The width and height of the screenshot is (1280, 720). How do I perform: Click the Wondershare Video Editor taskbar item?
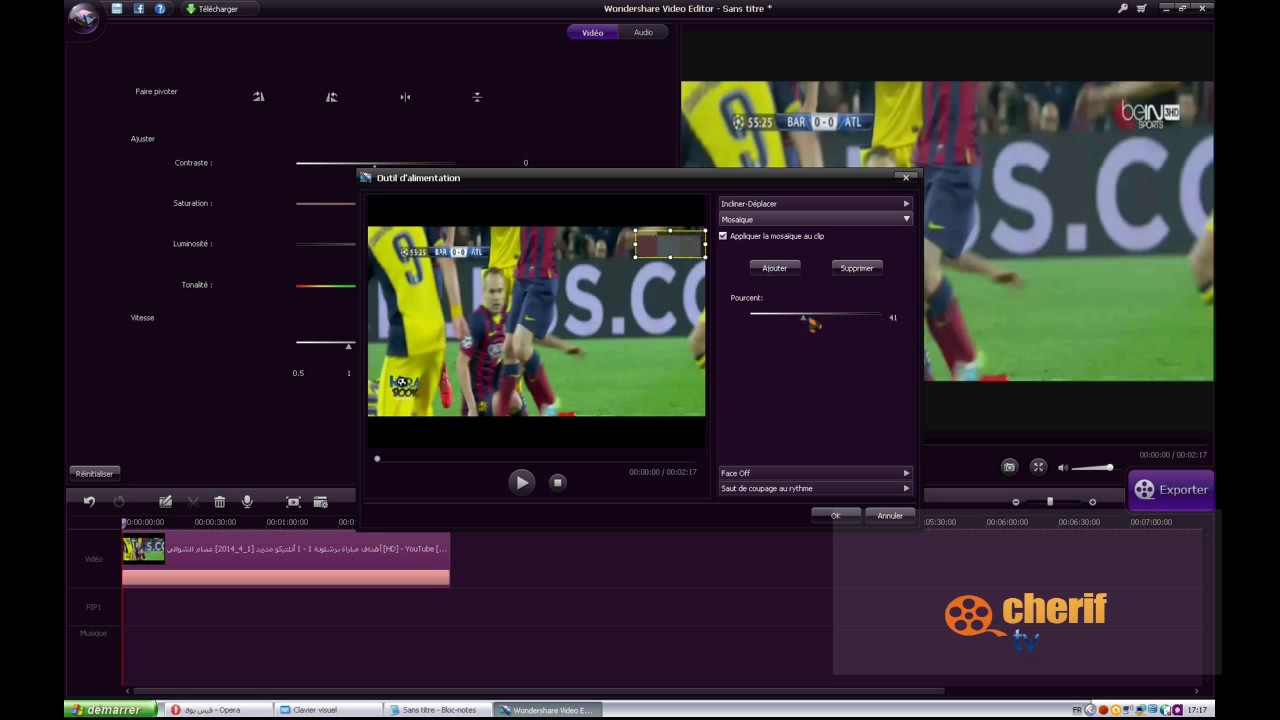click(549, 710)
